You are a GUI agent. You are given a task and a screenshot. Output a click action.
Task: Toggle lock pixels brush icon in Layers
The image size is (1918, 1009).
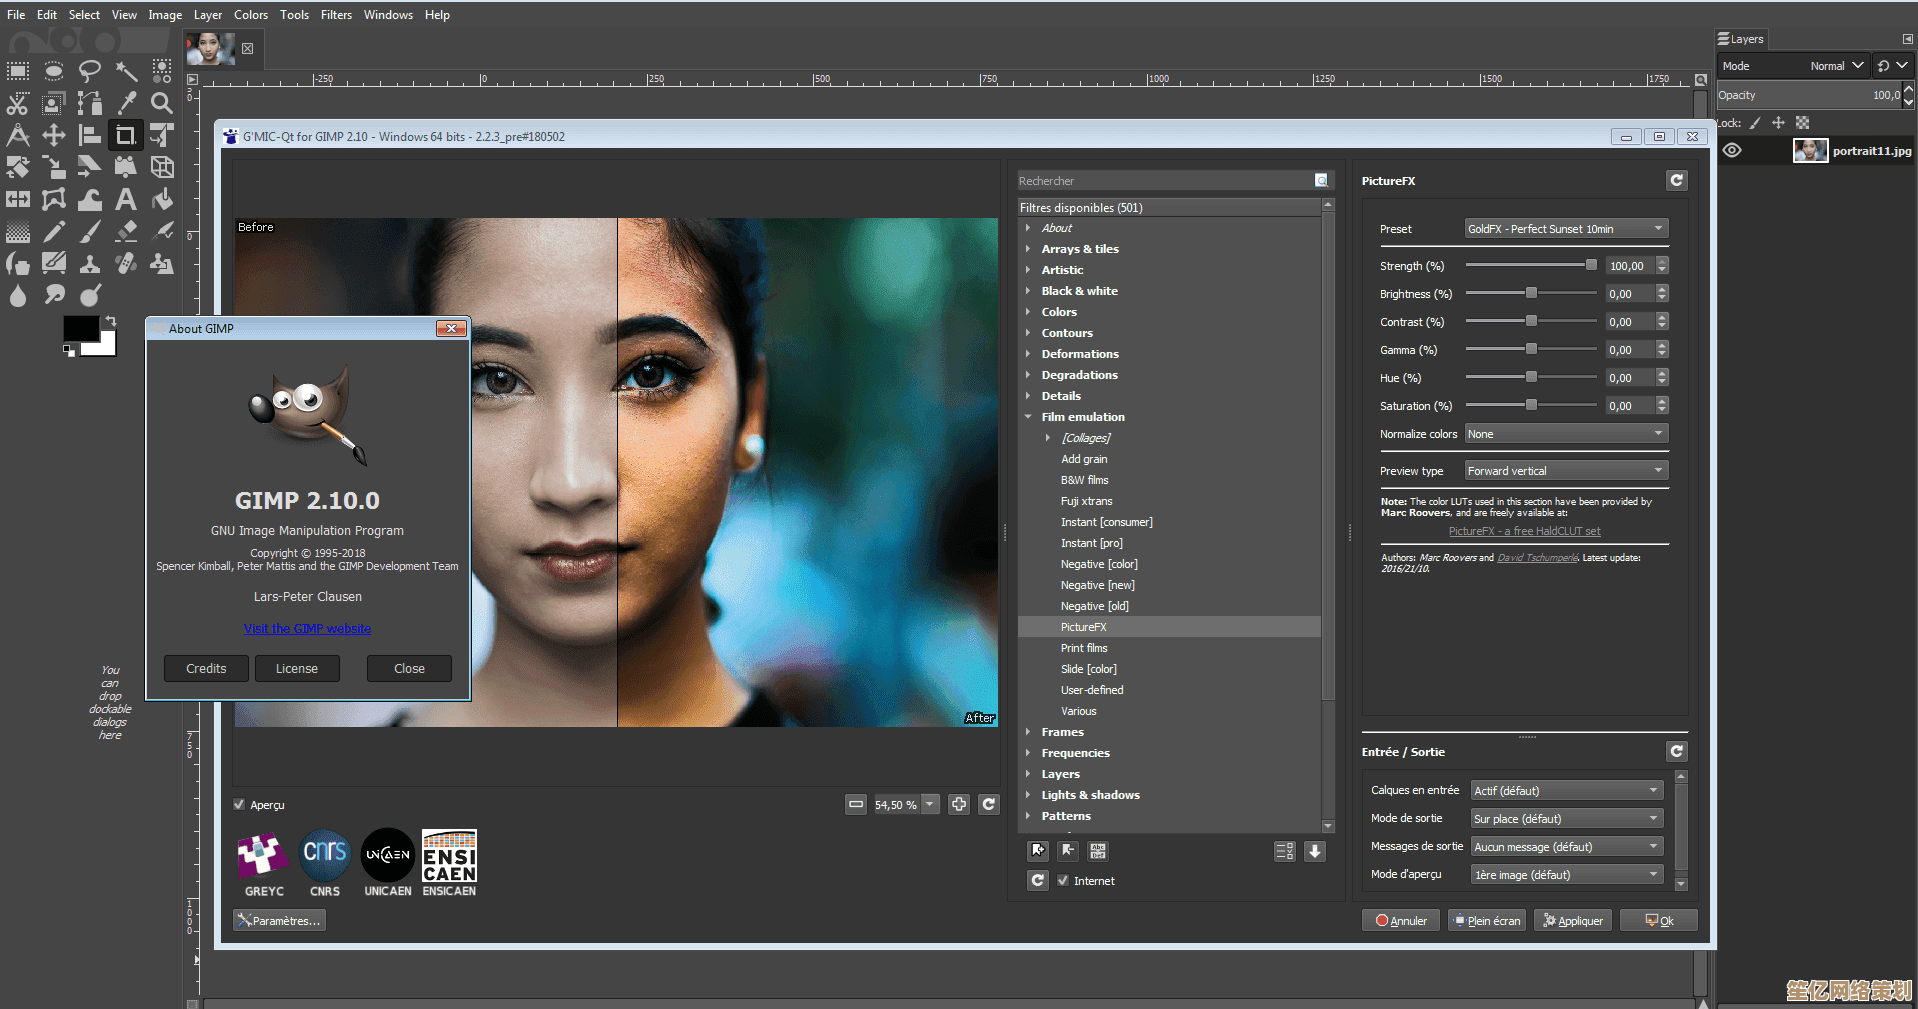point(1755,123)
